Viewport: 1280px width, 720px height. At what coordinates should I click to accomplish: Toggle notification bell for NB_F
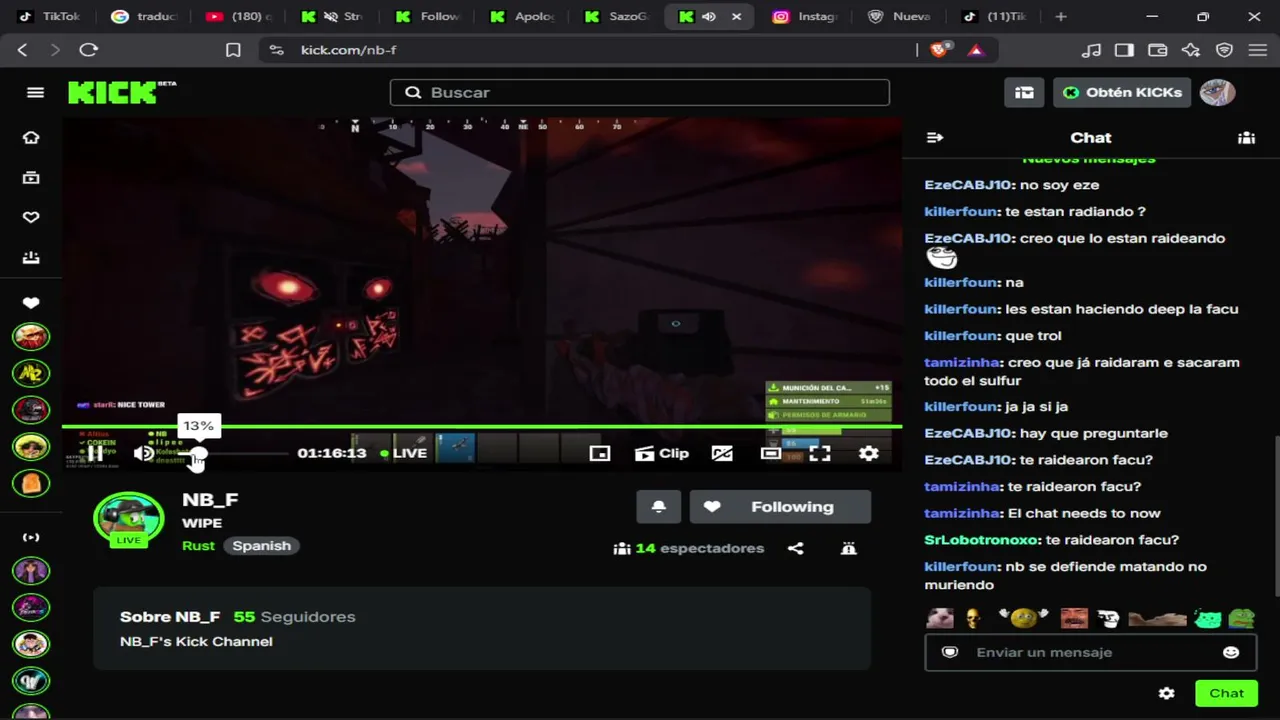click(659, 507)
